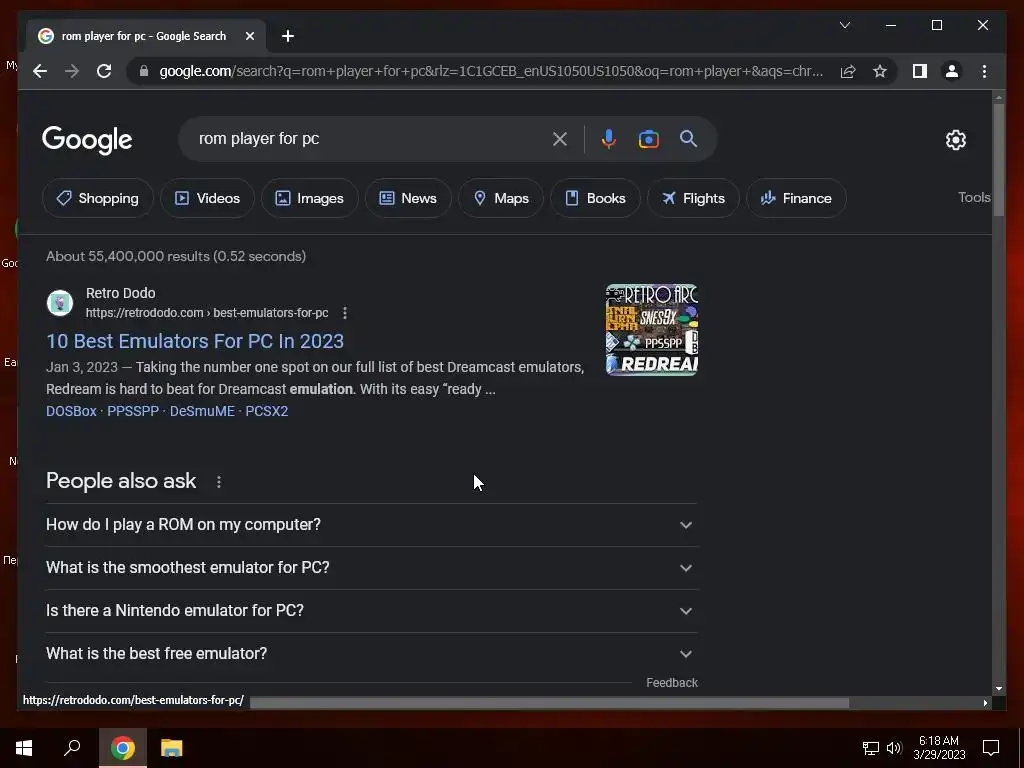Screen dimensions: 1024x768
Task: Open '10 Best Emulators For PC In 2023' result
Action: (195, 341)
